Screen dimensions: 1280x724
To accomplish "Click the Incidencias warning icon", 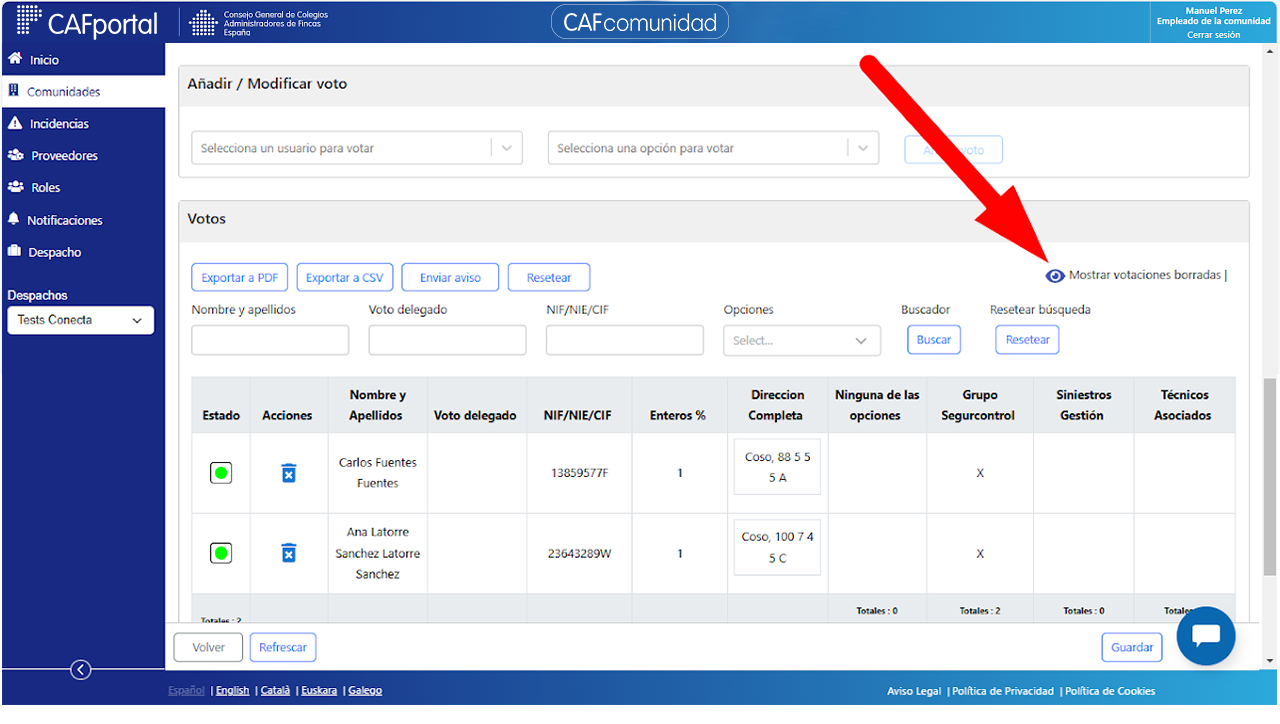I will 15,123.
